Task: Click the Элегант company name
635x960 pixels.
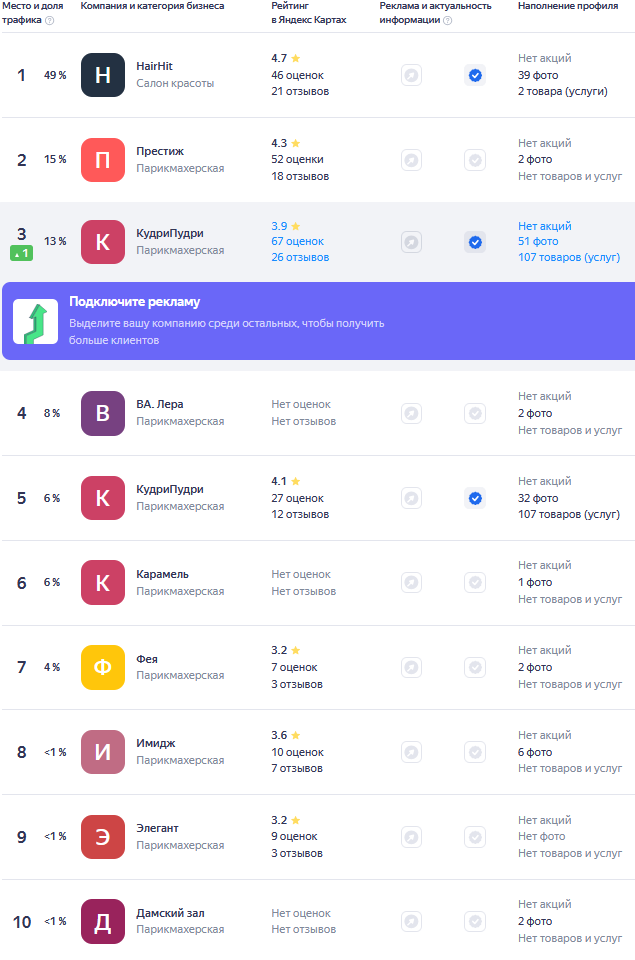Action: (x=157, y=828)
